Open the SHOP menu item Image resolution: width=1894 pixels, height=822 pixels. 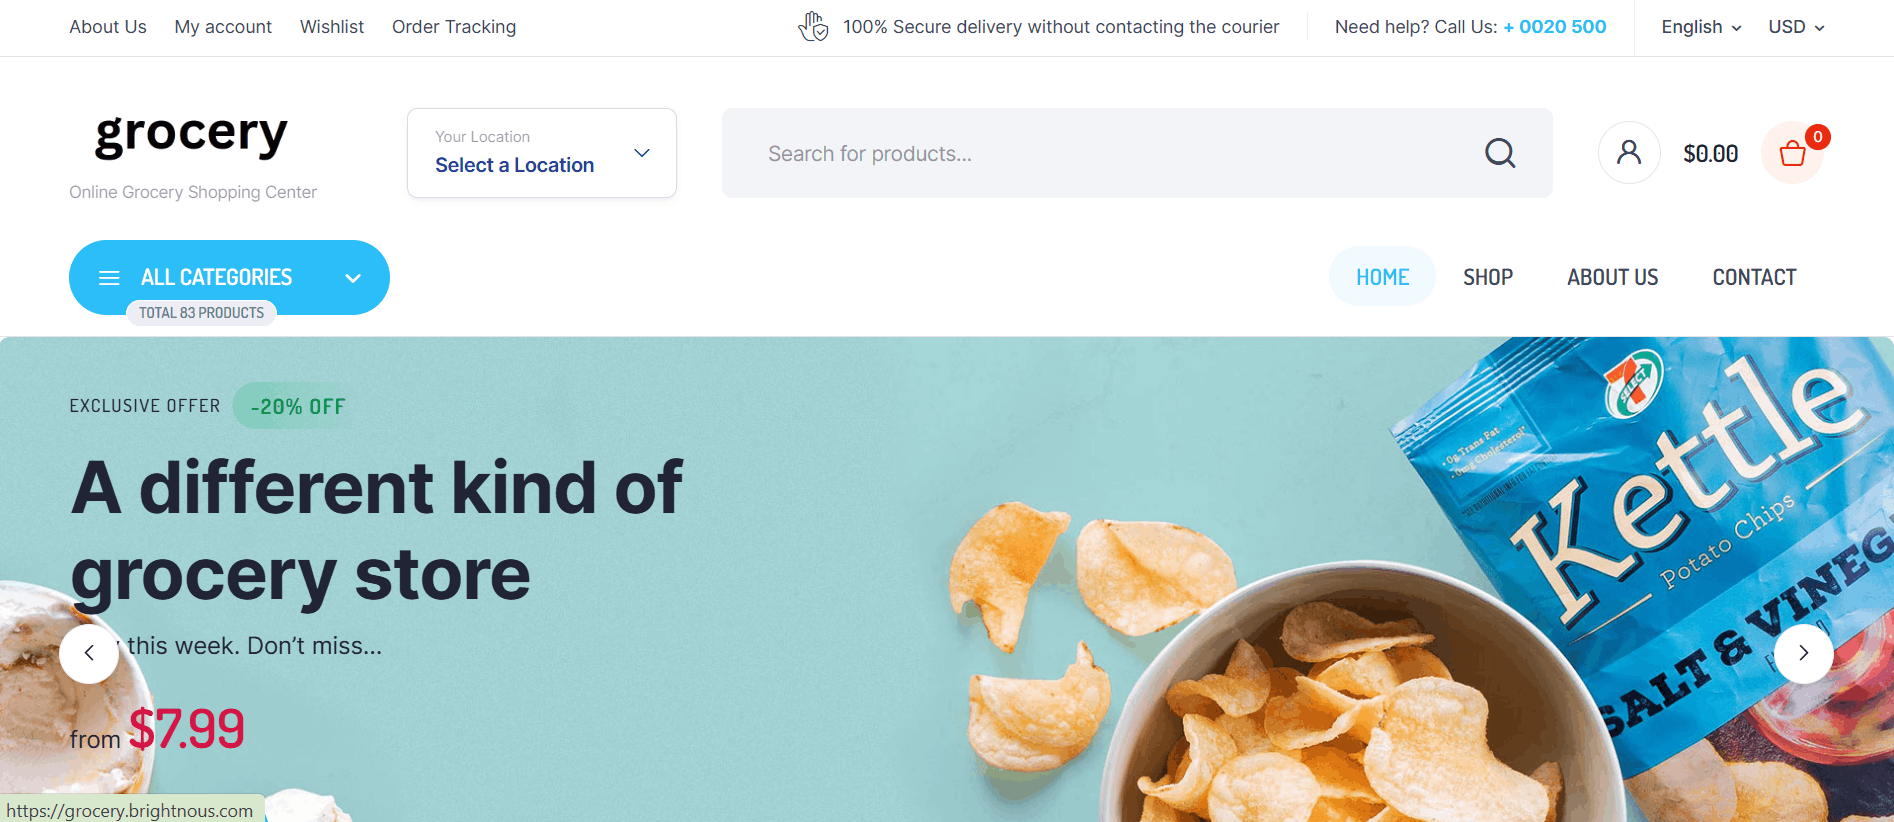[1487, 277]
